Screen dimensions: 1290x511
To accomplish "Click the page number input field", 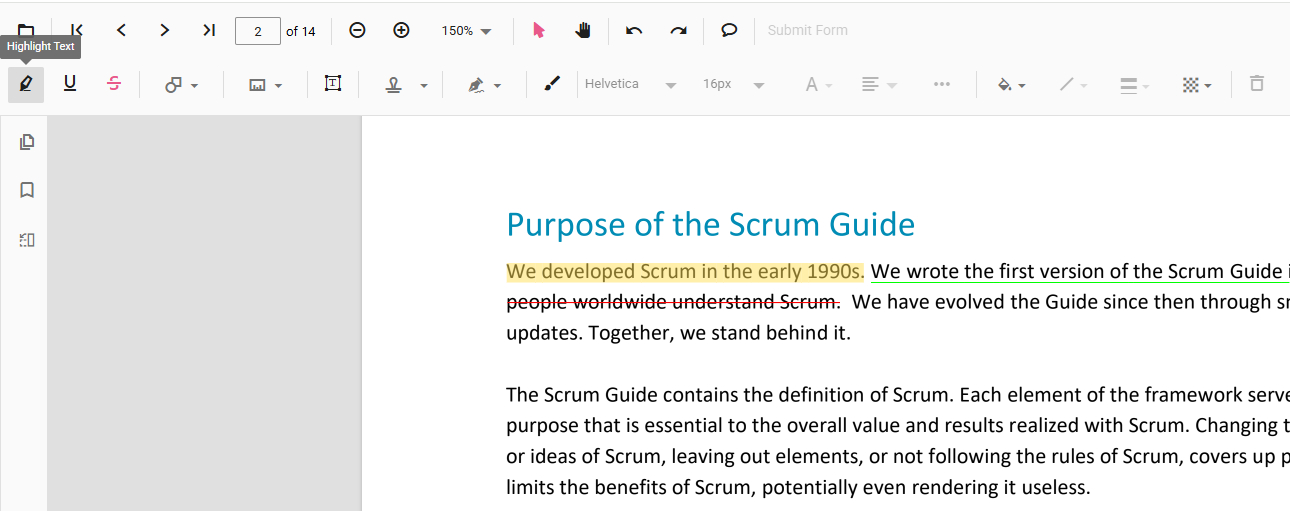I will [258, 31].
